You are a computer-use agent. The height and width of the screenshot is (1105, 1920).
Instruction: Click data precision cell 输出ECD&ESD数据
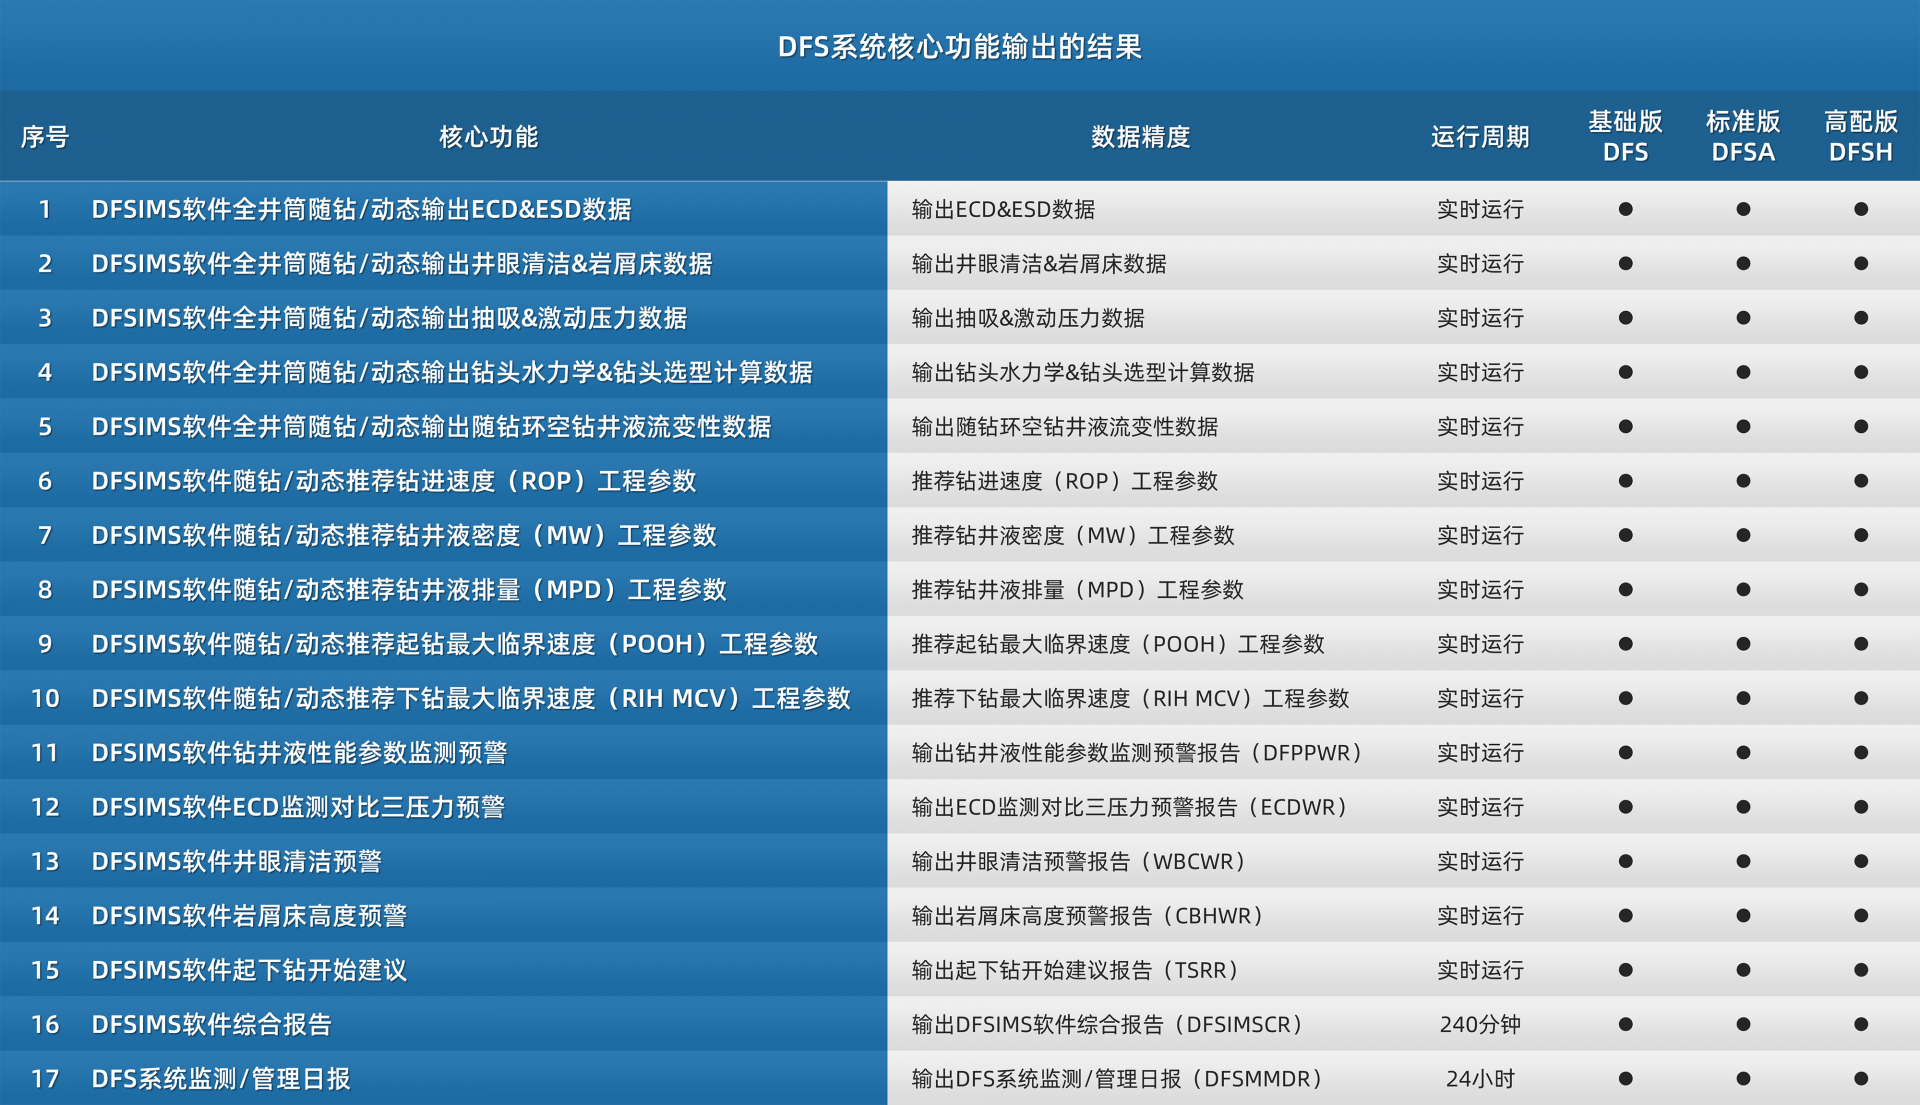pos(1003,209)
